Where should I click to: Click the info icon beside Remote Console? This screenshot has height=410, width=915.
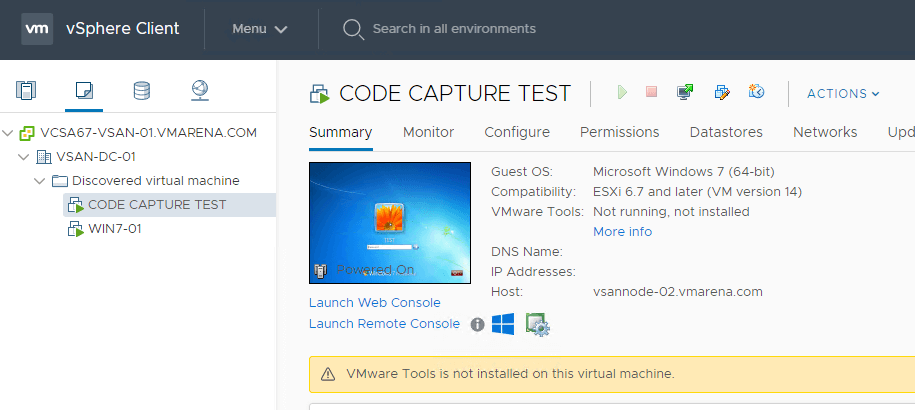[x=477, y=324]
